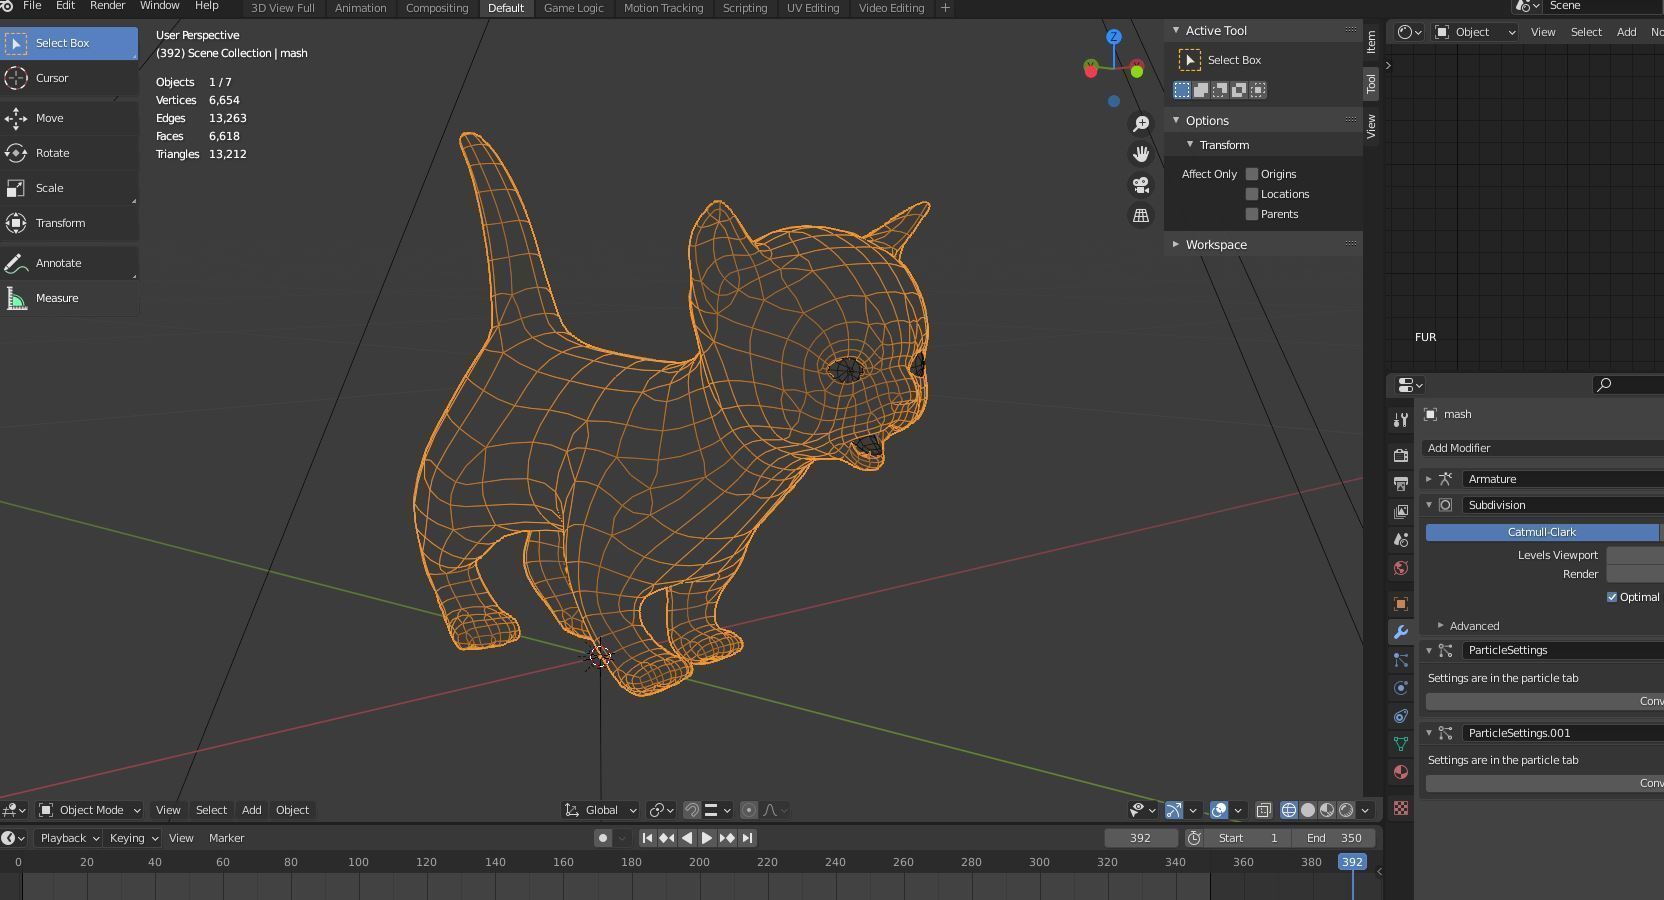This screenshot has width=1664, height=900.
Task: Jump to the last frame
Action: tap(747, 838)
